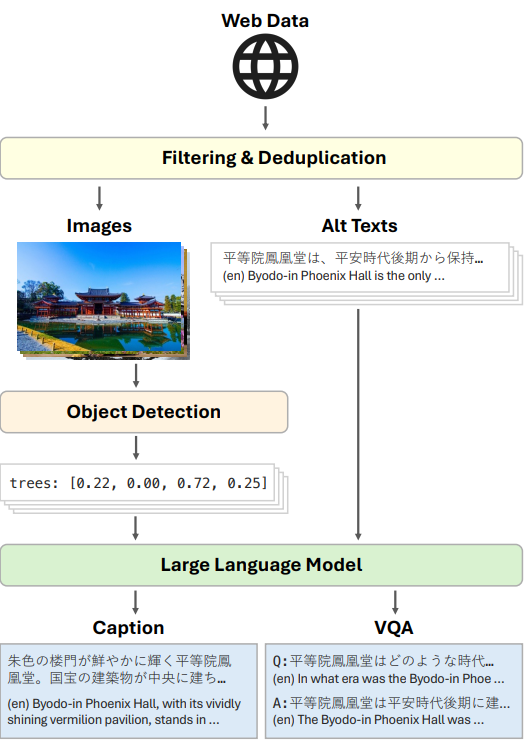This screenshot has width=524, height=744.
Task: Click the VQA heading
Action: (x=394, y=628)
